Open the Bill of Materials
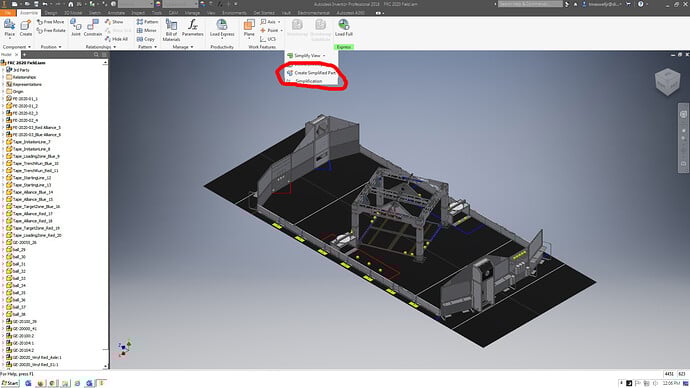Image resolution: width=690 pixels, height=388 pixels. 171,30
